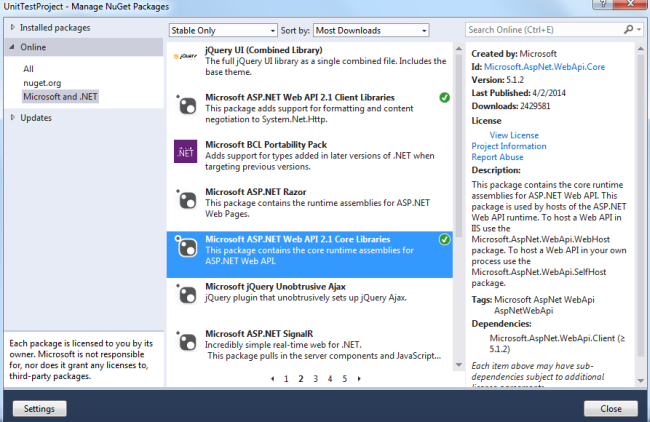Click the jQuery UI package icon
This screenshot has width=650, height=422.
pos(185,56)
